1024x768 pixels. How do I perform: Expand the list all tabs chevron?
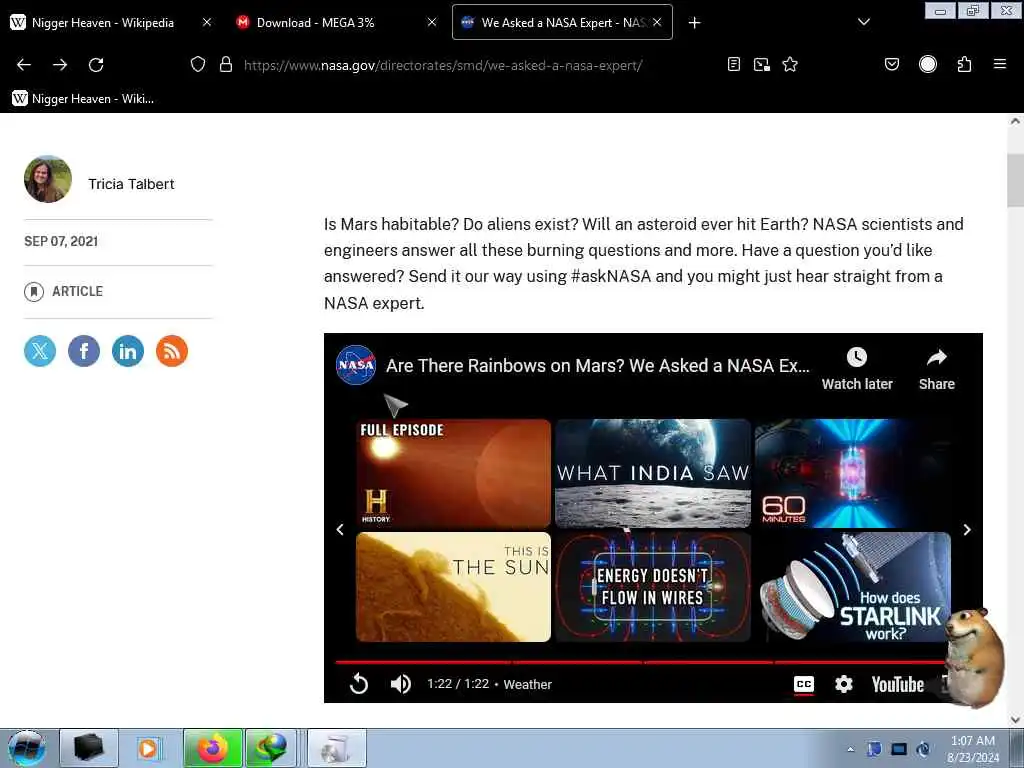(864, 23)
